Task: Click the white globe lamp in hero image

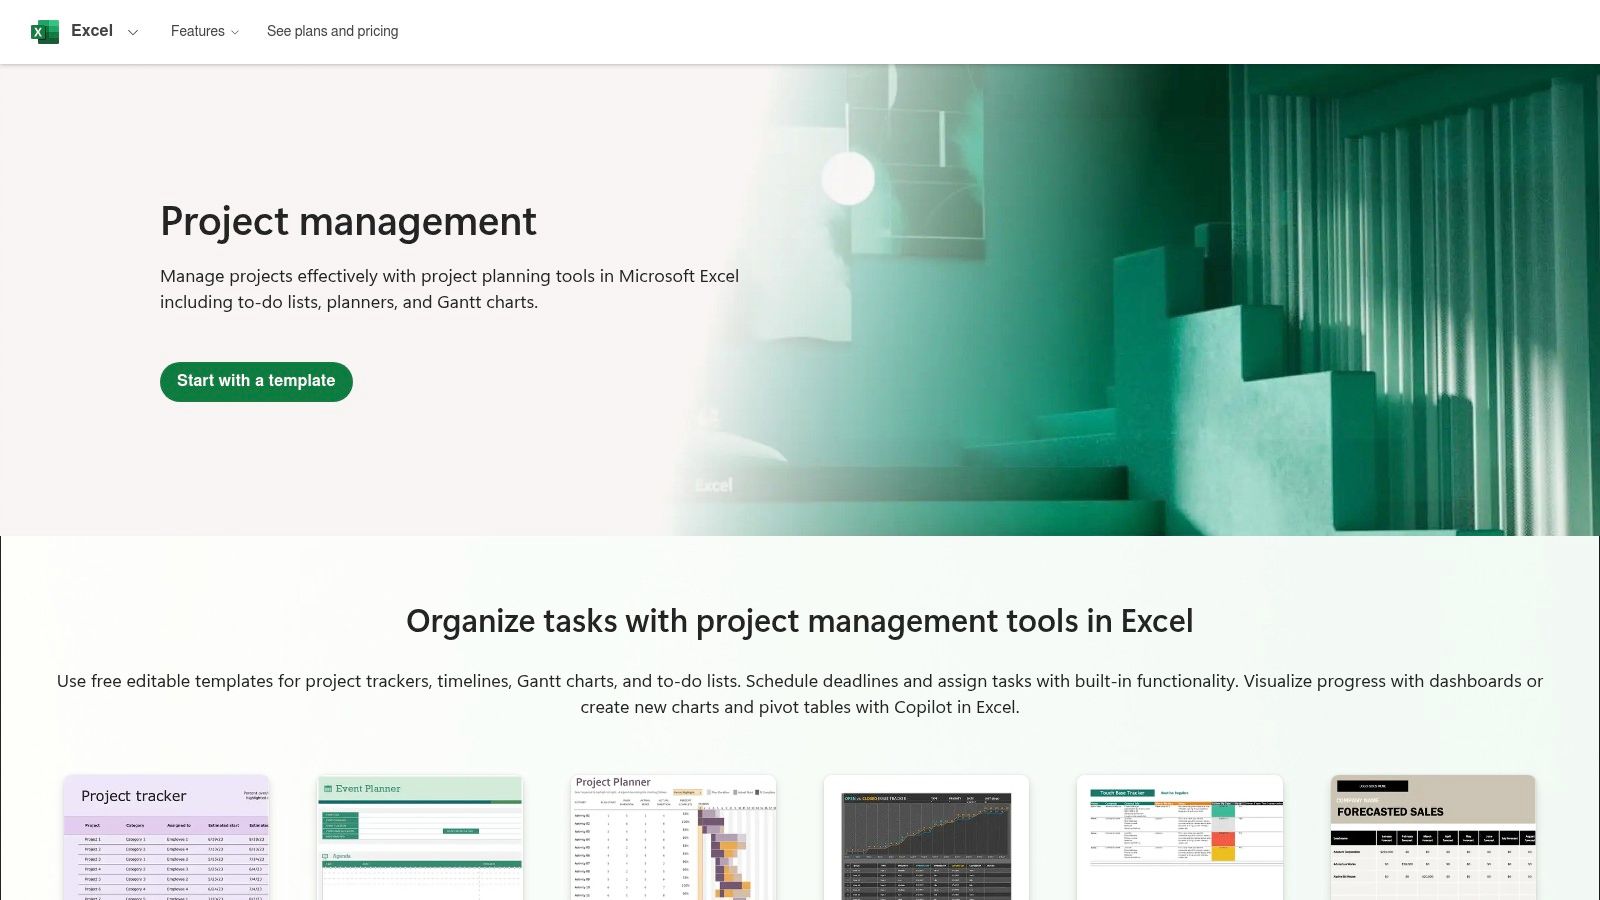Action: pos(848,178)
